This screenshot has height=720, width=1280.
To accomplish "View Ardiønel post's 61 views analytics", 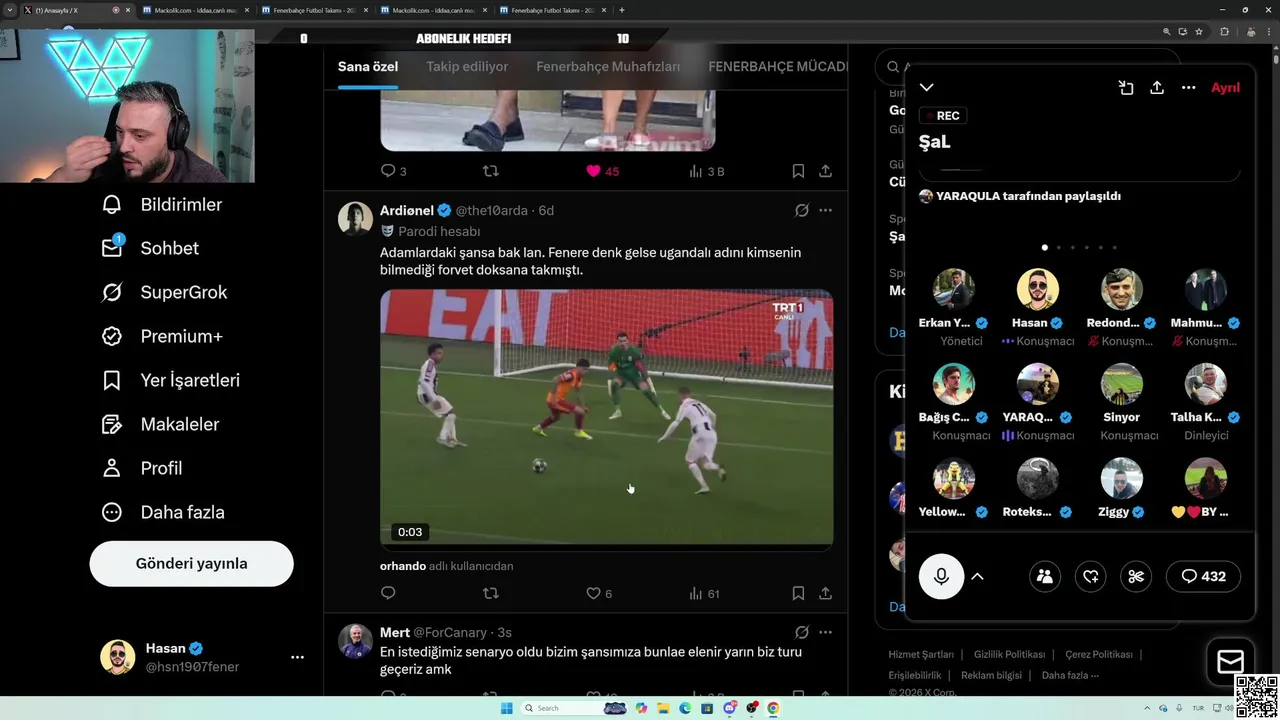I will [704, 593].
